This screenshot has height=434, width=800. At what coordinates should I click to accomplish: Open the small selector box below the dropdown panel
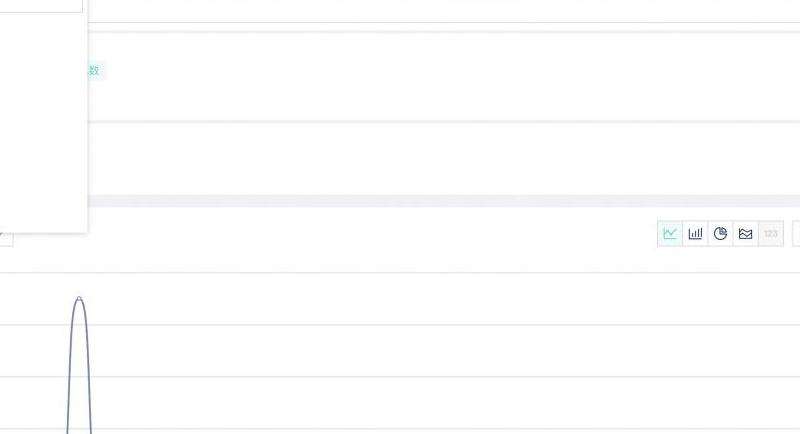[x=5, y=238]
